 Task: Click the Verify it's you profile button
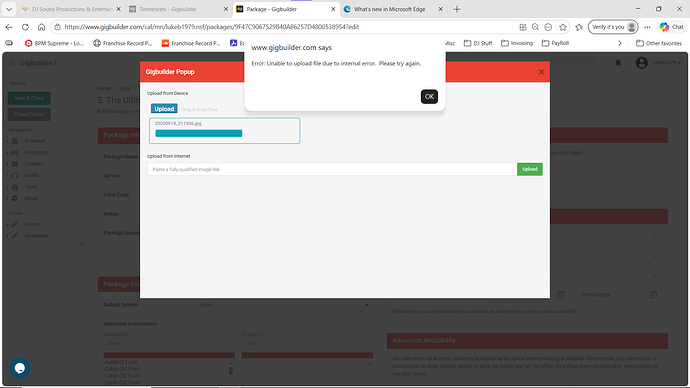click(x=613, y=27)
